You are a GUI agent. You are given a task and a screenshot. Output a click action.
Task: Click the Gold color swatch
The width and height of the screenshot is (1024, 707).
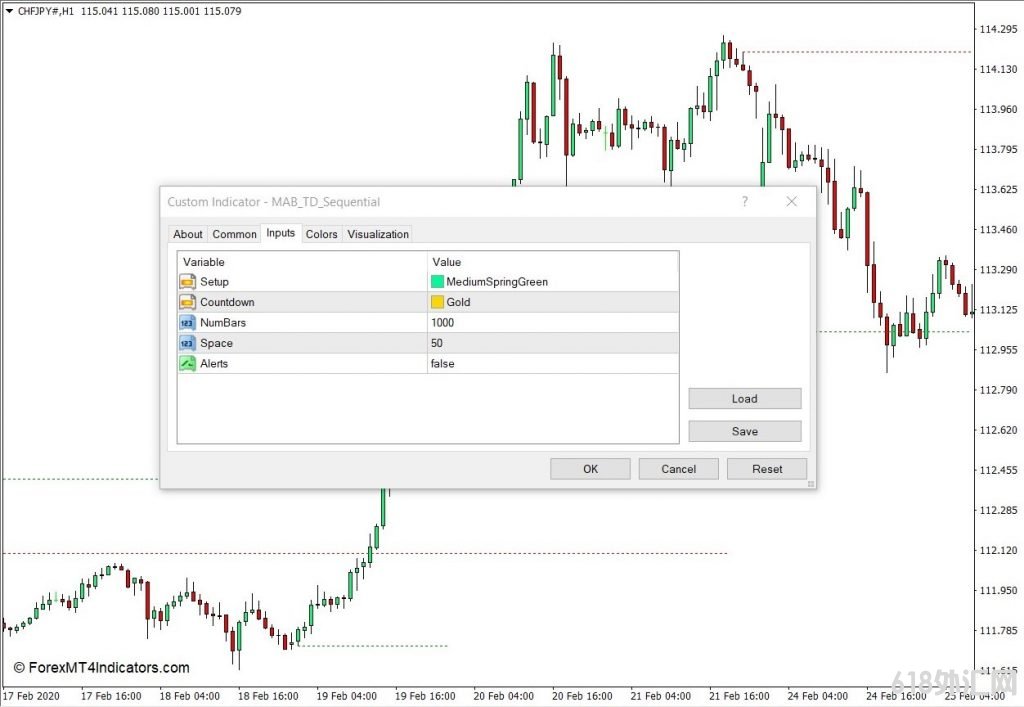tap(437, 302)
